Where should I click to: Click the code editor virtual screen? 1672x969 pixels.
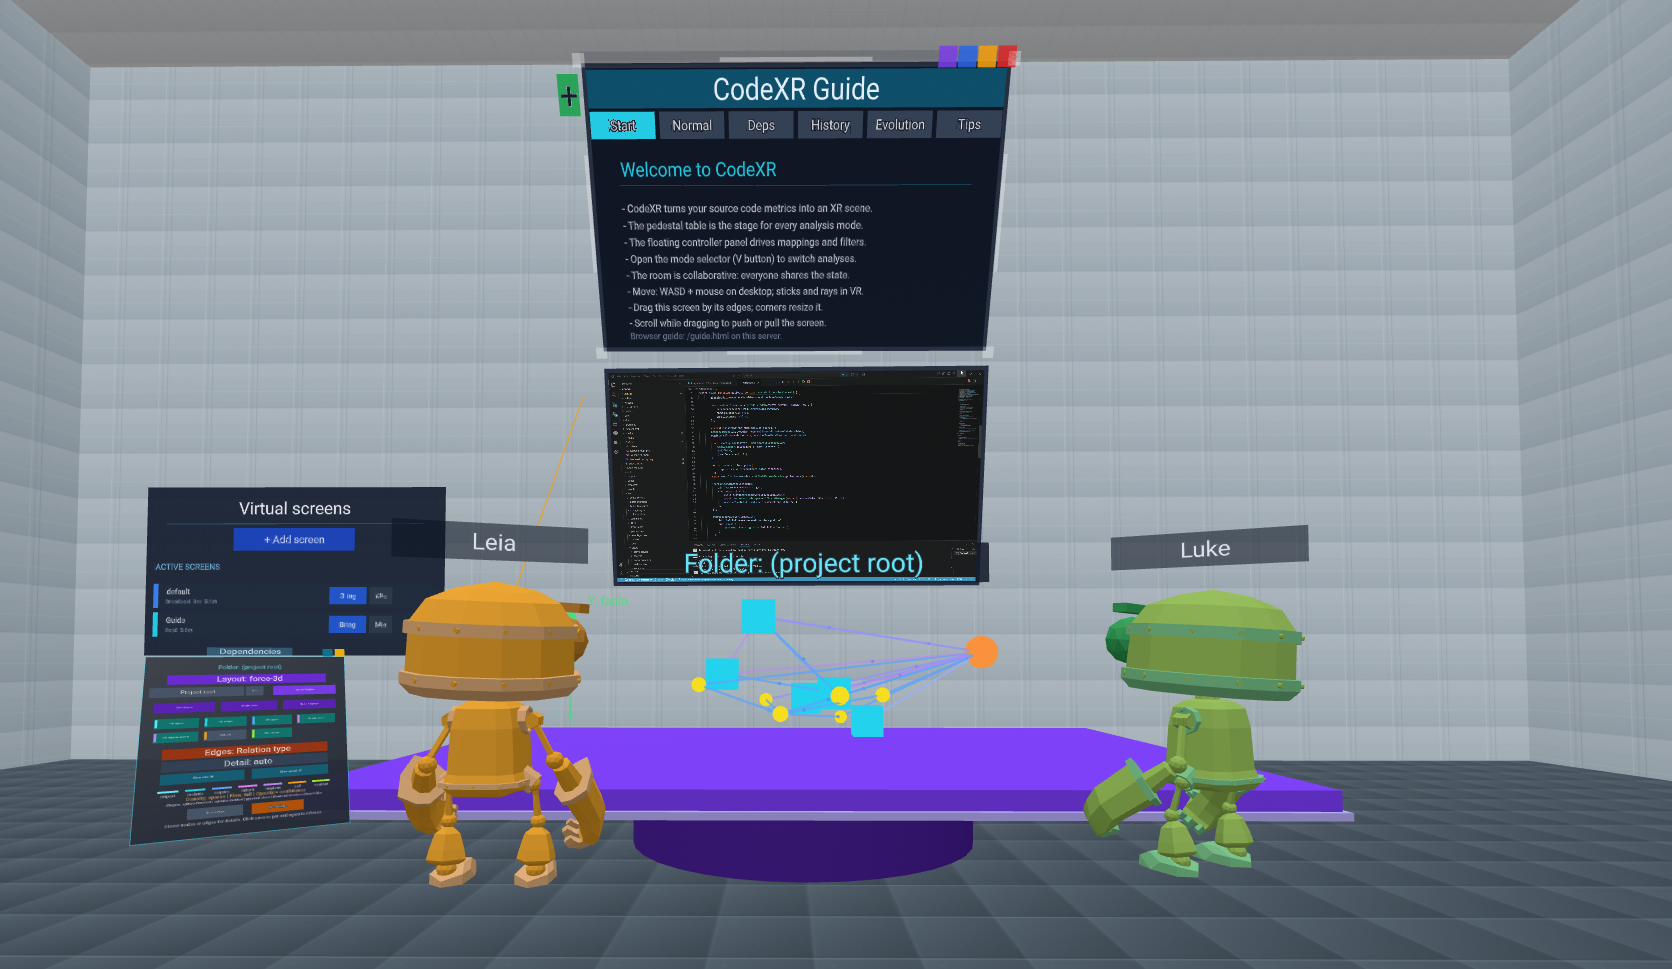coord(797,474)
